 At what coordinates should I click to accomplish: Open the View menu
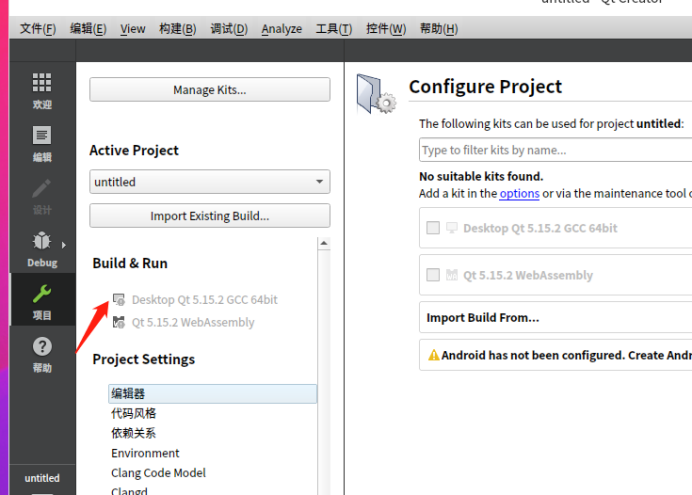click(x=133, y=29)
